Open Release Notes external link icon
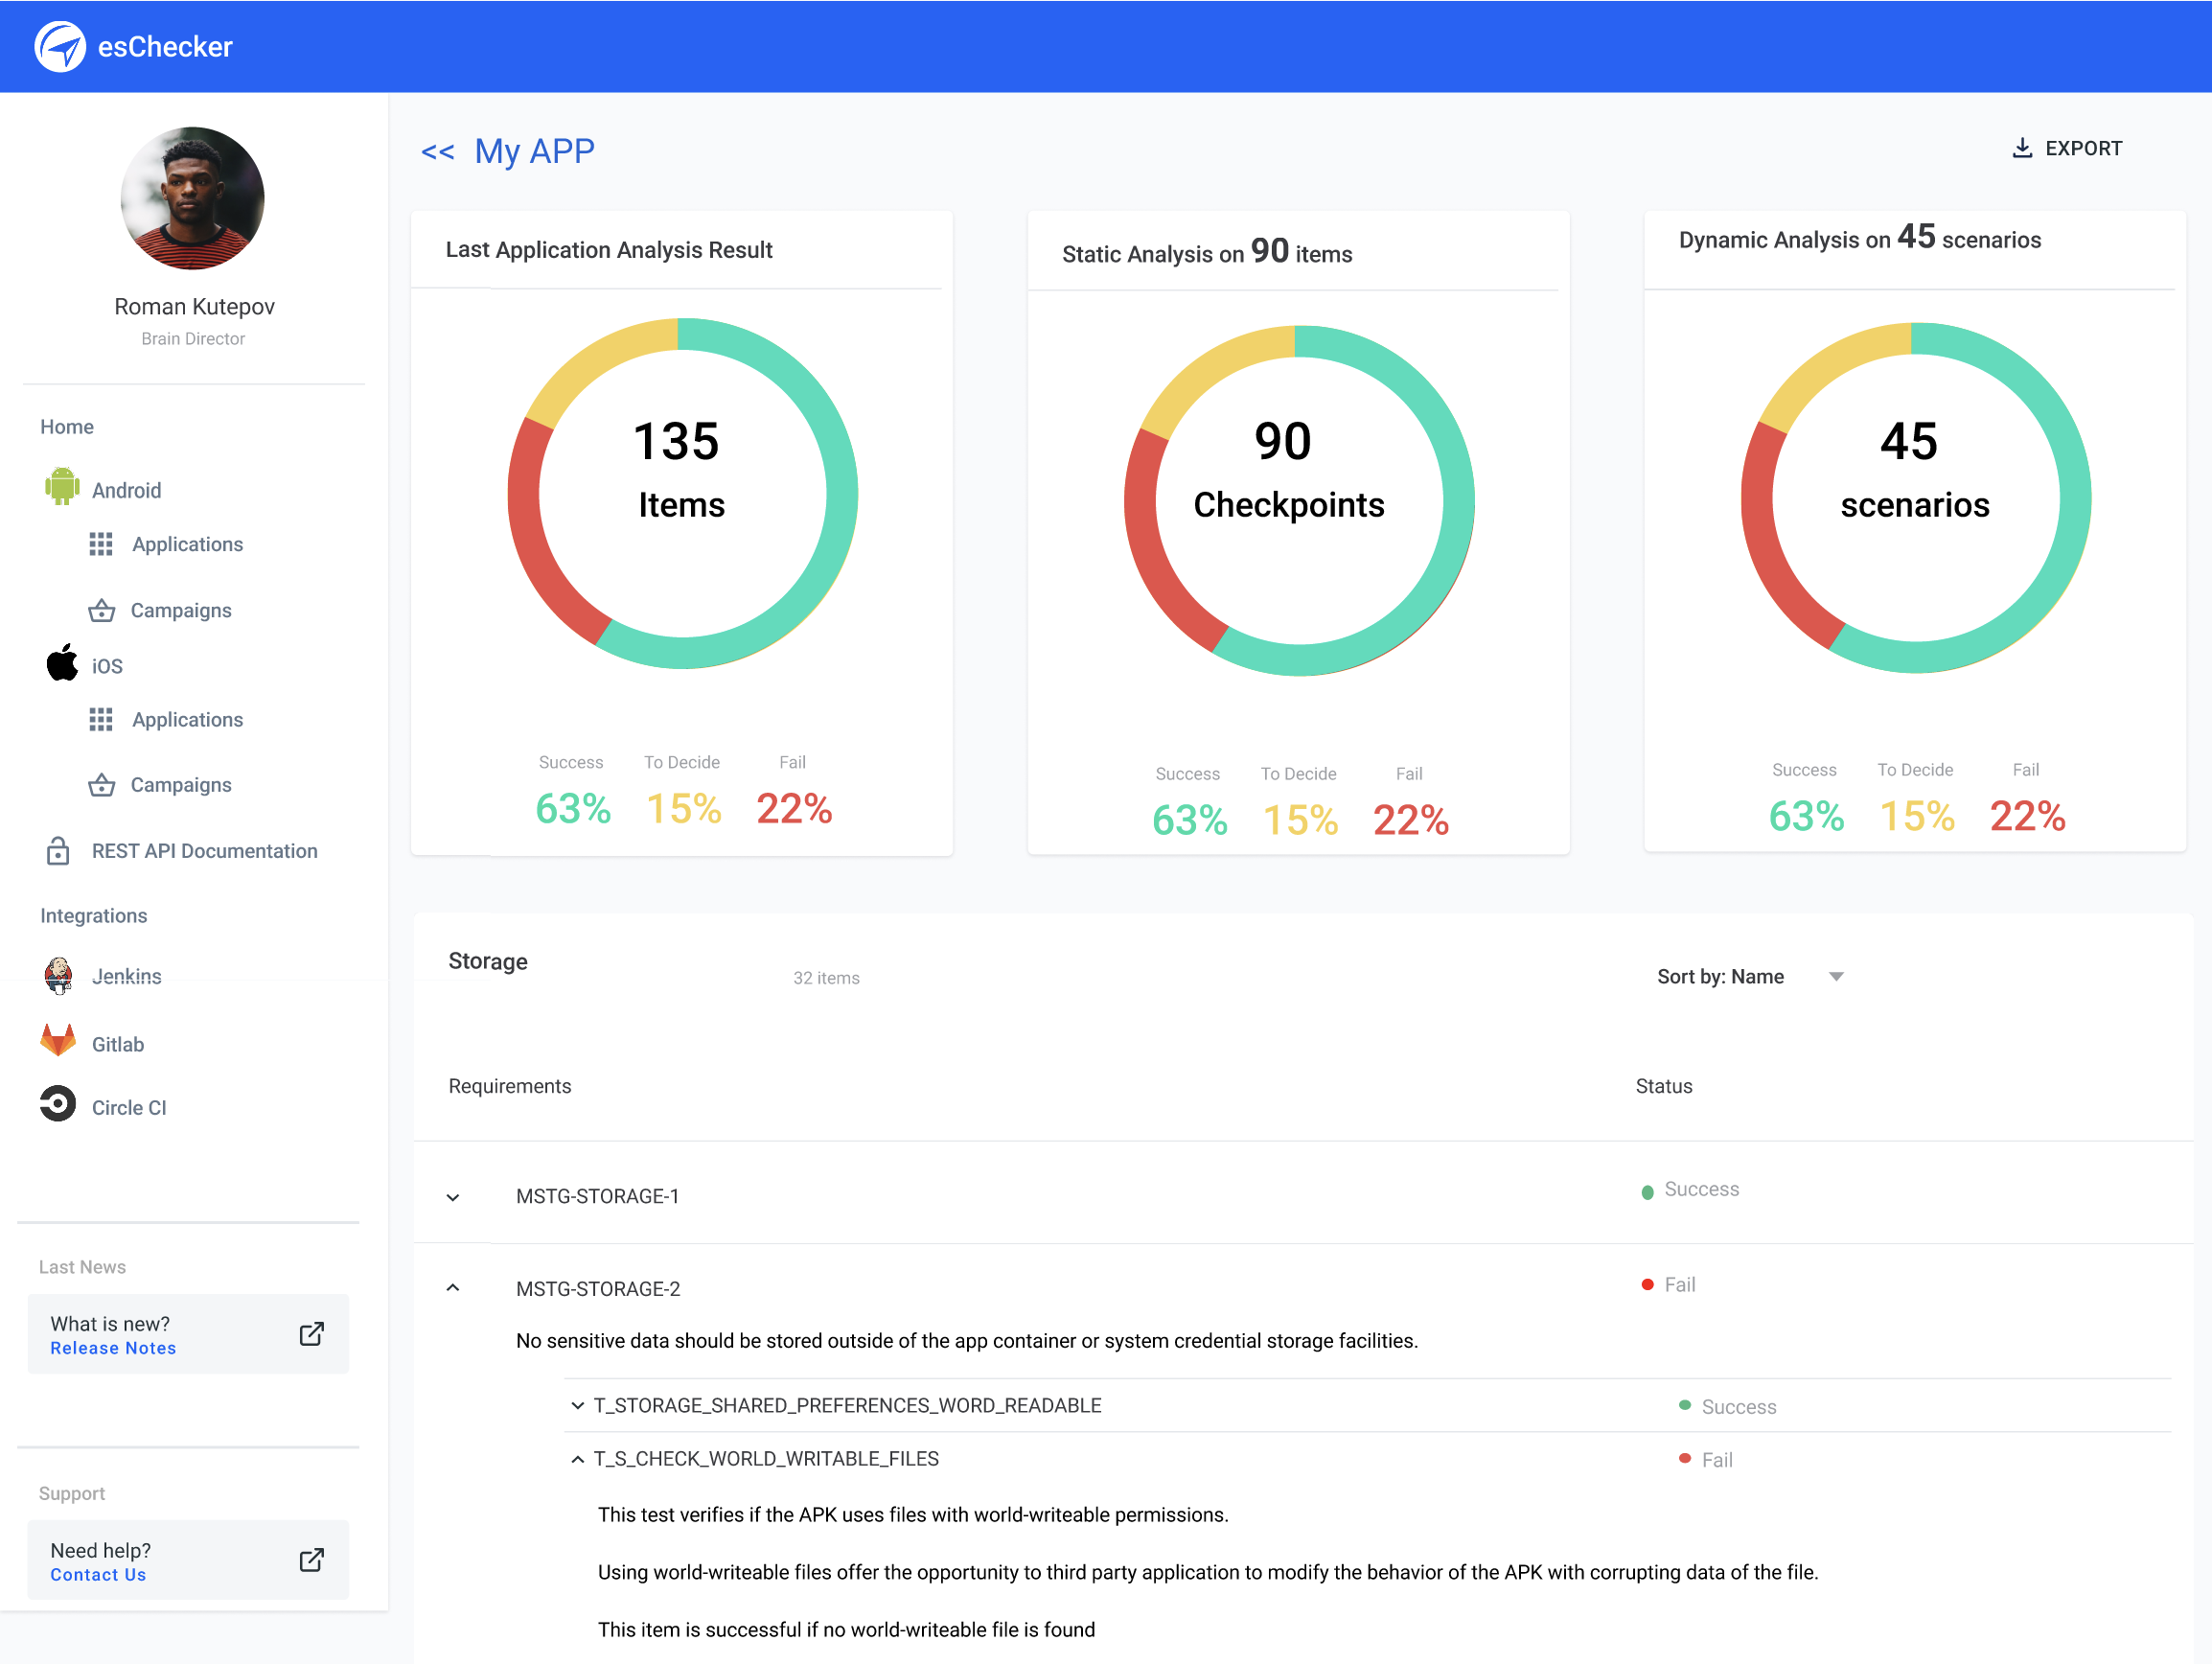2212x1664 pixels. click(312, 1334)
